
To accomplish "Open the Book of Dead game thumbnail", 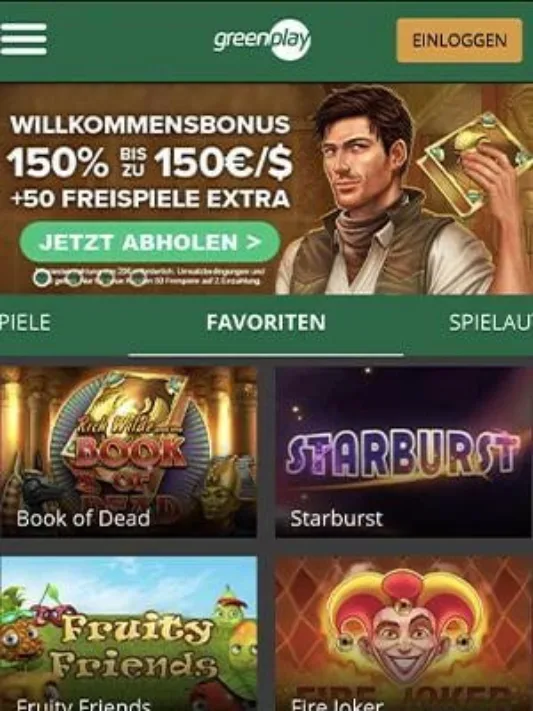I will pos(128,453).
